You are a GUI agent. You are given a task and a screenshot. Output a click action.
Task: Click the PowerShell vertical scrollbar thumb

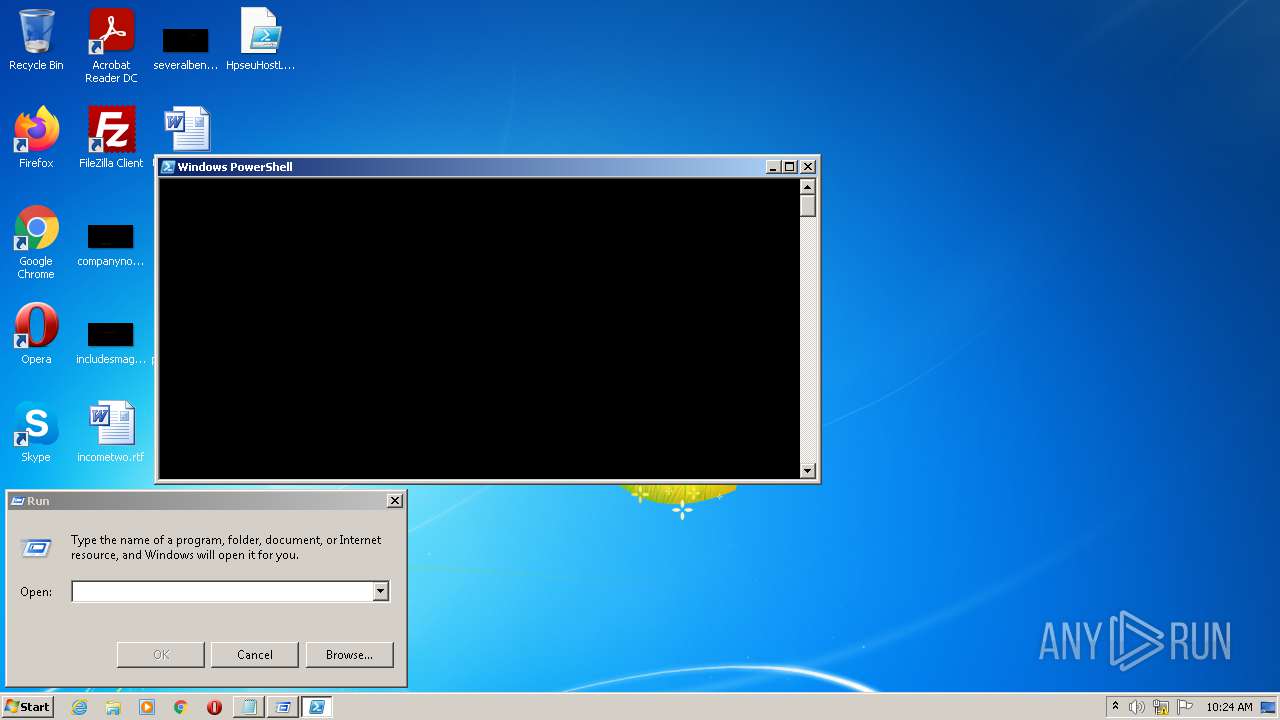coord(808,206)
